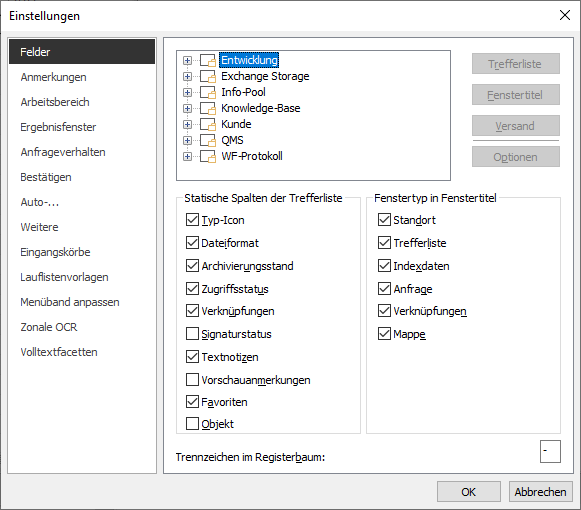
Task: Enable the Vorschauanmerkungen checkbox
Action: click(192, 380)
